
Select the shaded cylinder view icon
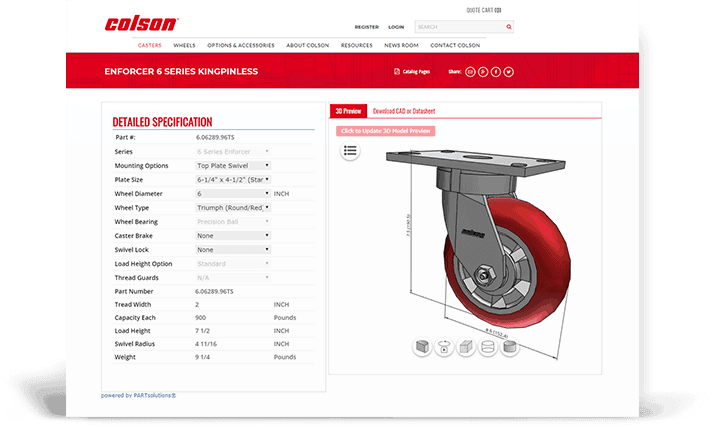509,347
